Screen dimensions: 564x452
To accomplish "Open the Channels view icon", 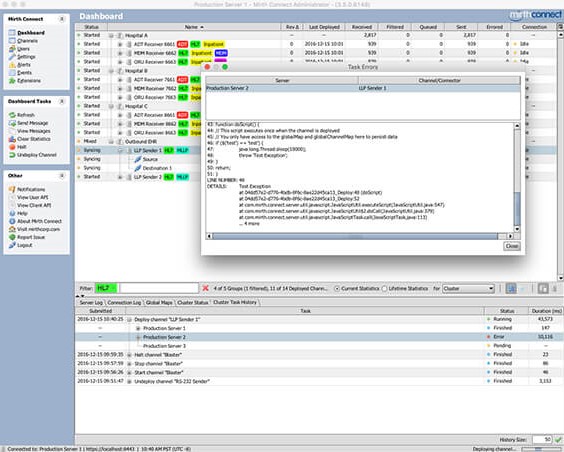I will pos(12,41).
